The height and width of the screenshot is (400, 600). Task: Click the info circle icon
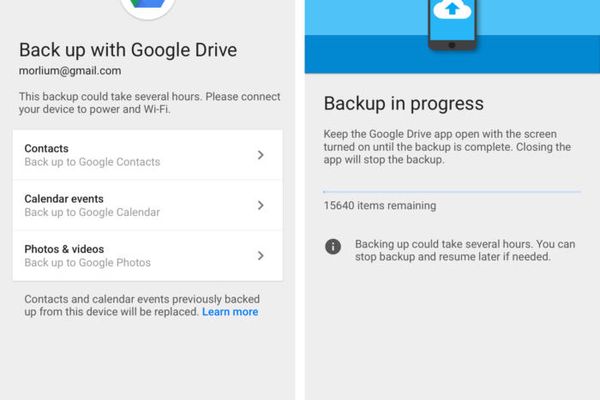point(333,247)
